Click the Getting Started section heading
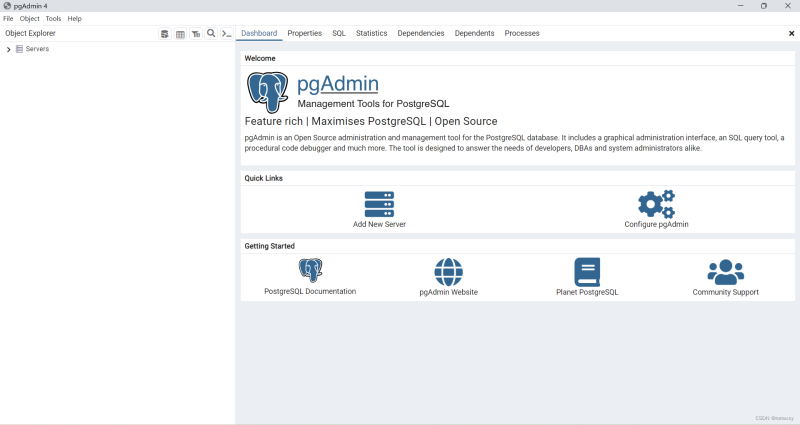 [x=269, y=246]
